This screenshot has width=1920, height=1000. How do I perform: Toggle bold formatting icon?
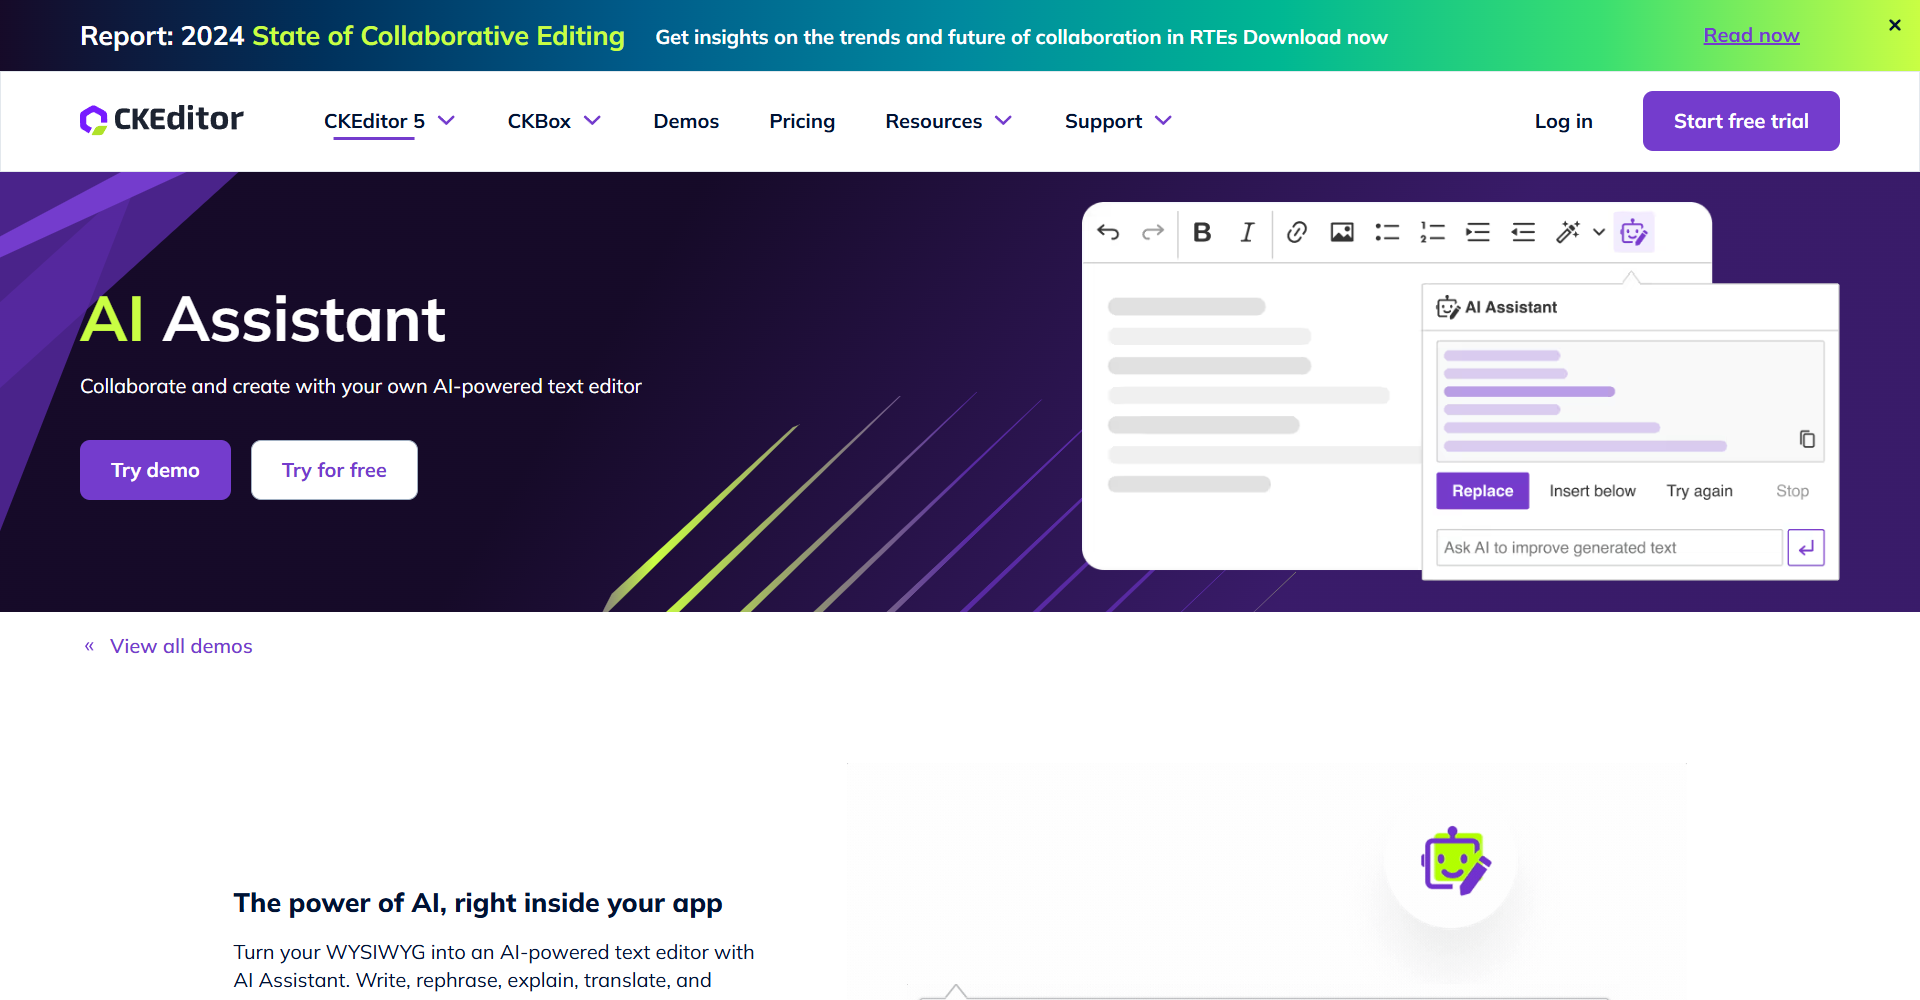(x=1202, y=232)
